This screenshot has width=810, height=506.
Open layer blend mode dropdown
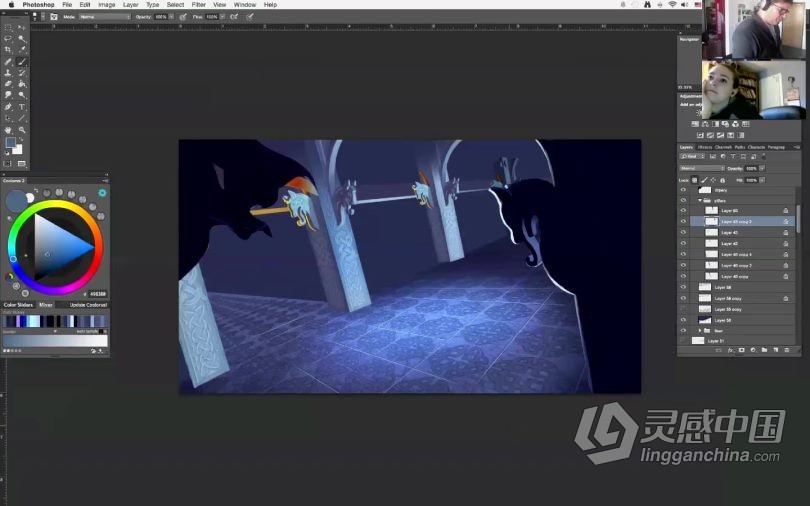702,168
